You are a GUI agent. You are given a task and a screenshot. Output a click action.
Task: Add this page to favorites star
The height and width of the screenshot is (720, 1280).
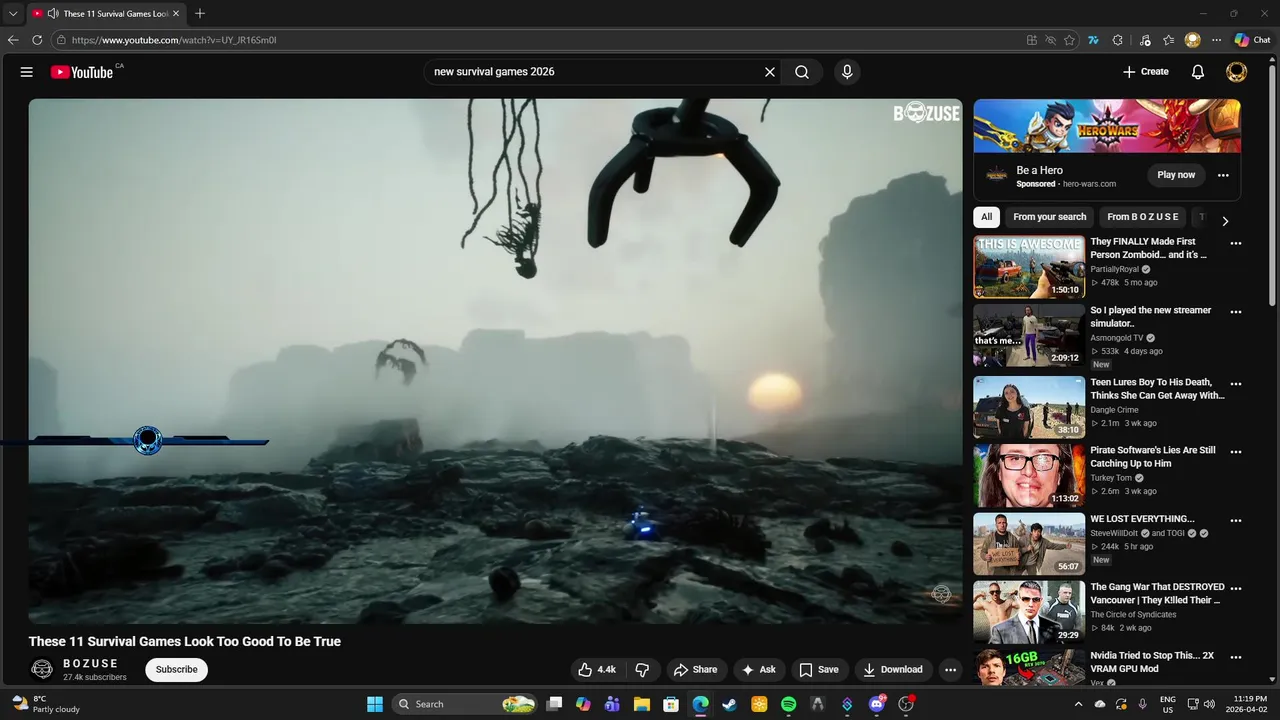[1070, 40]
